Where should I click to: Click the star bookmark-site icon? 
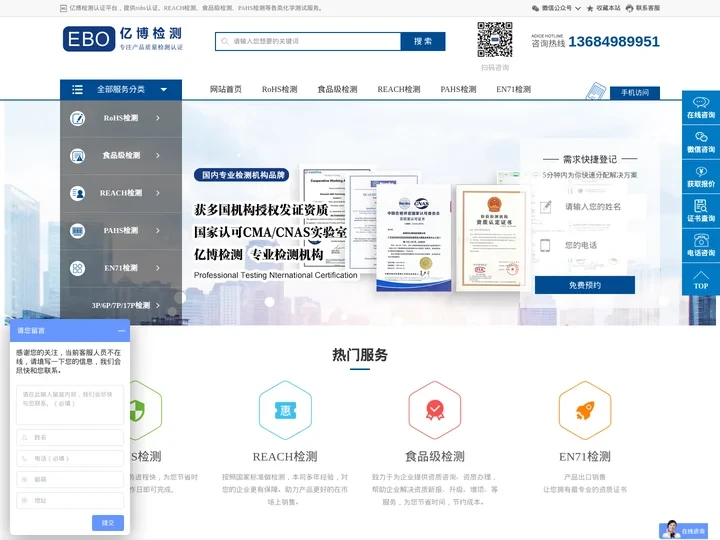point(590,8)
